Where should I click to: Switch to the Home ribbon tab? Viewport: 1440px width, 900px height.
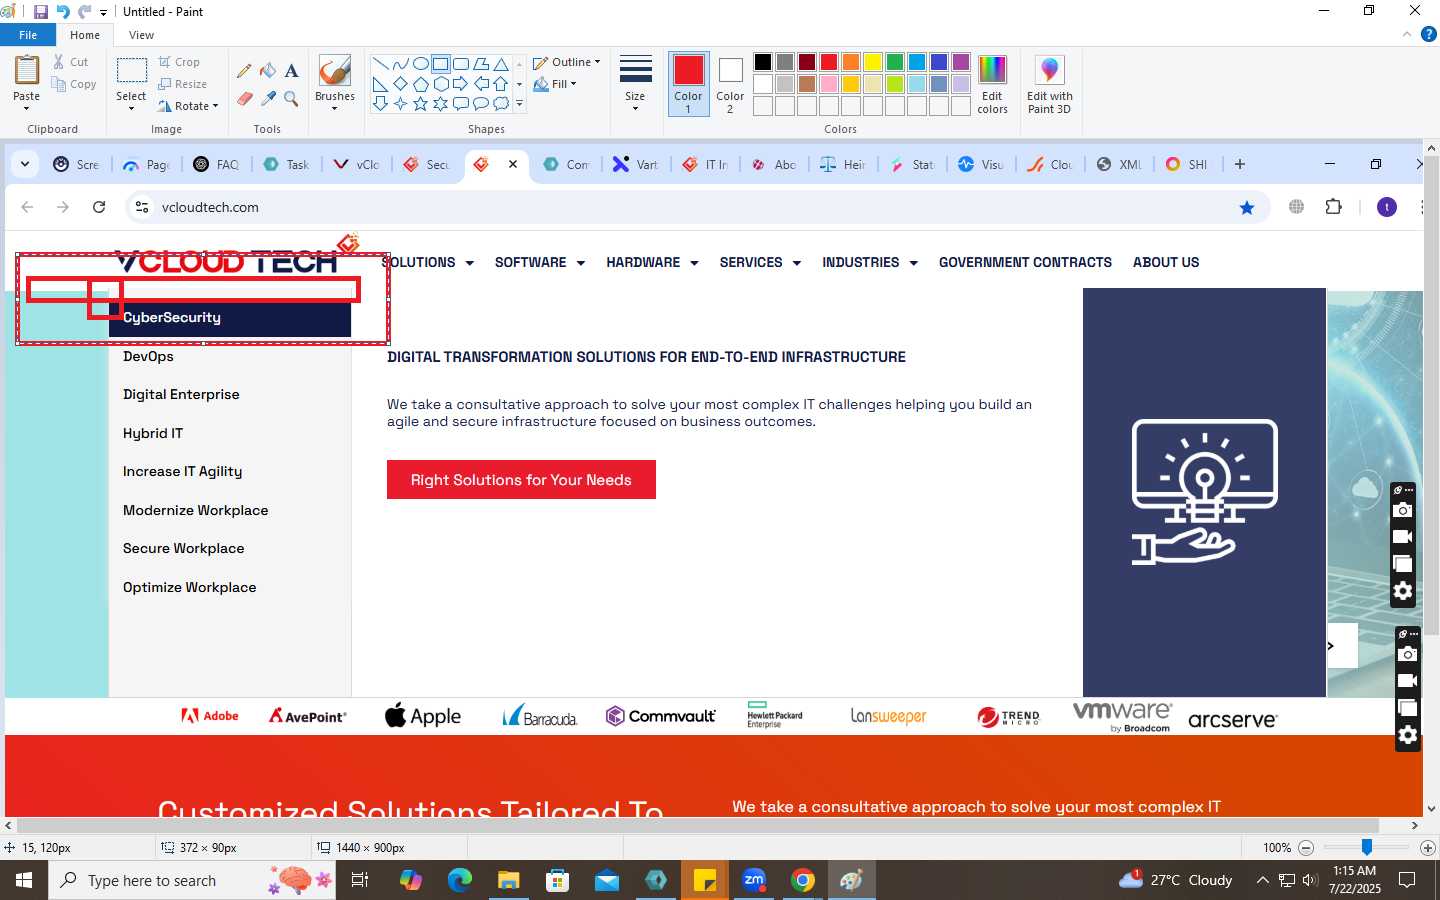[x=85, y=35]
